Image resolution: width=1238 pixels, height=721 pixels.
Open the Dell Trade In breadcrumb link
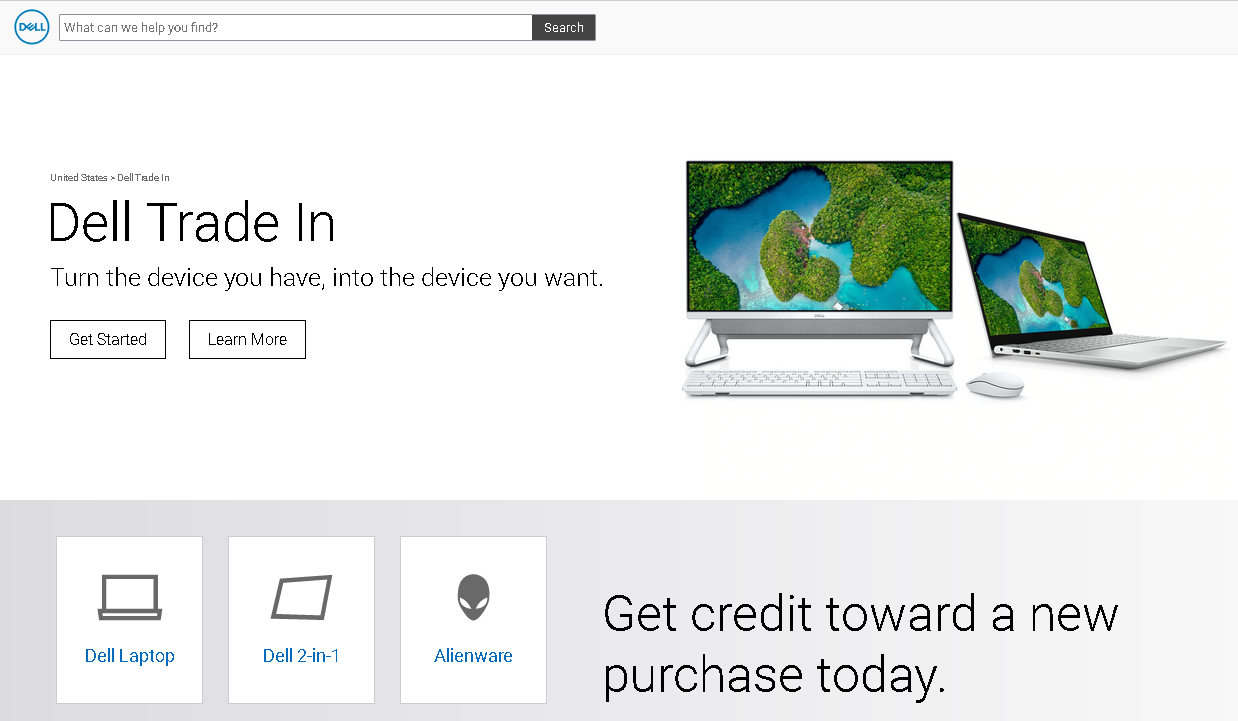[144, 178]
